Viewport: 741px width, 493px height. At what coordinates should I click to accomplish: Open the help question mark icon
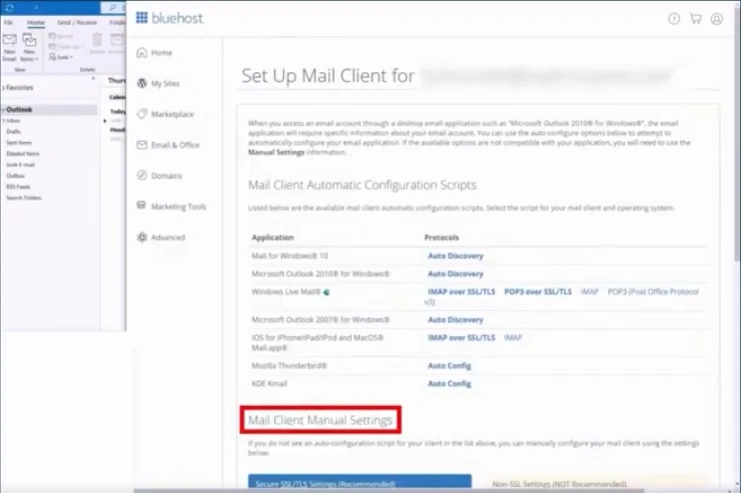point(674,18)
